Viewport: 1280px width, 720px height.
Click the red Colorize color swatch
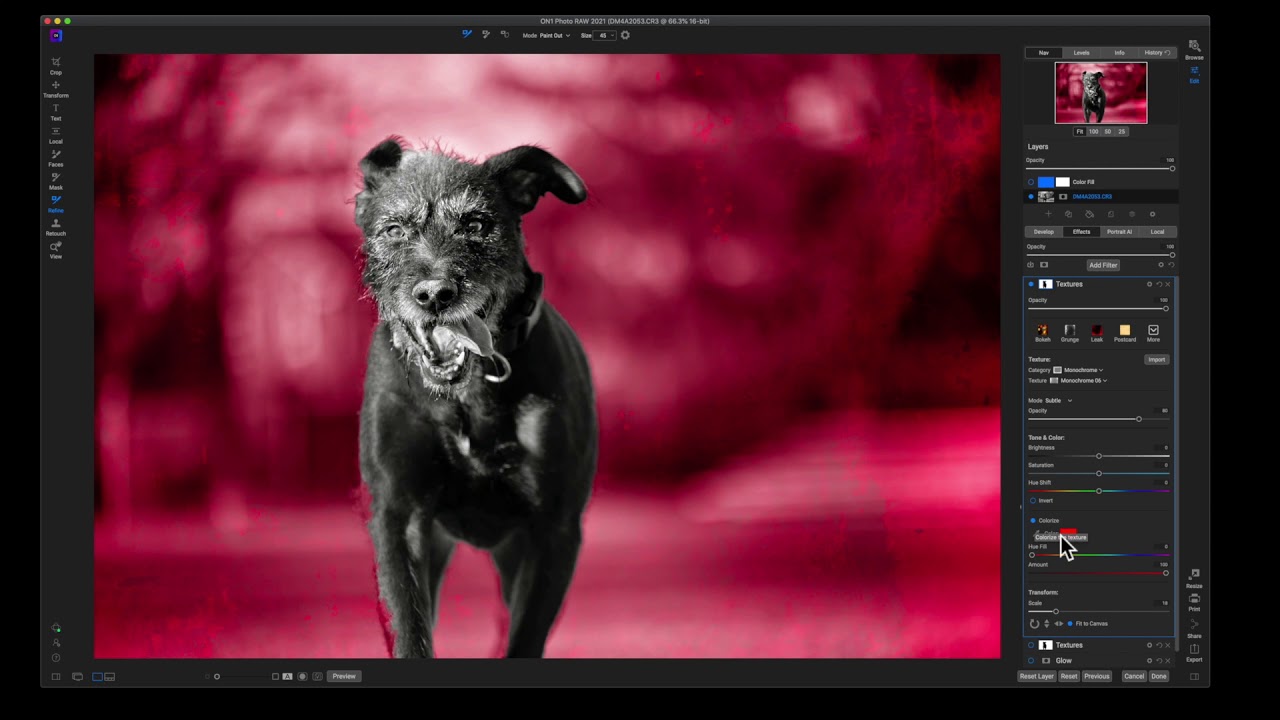tap(1068, 532)
